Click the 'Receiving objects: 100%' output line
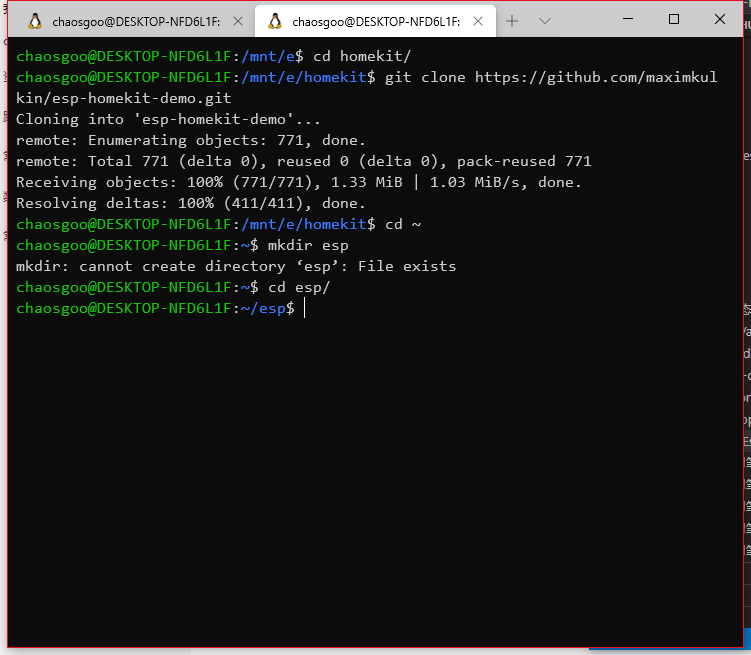Screen dimensions: 751x655 point(298,182)
